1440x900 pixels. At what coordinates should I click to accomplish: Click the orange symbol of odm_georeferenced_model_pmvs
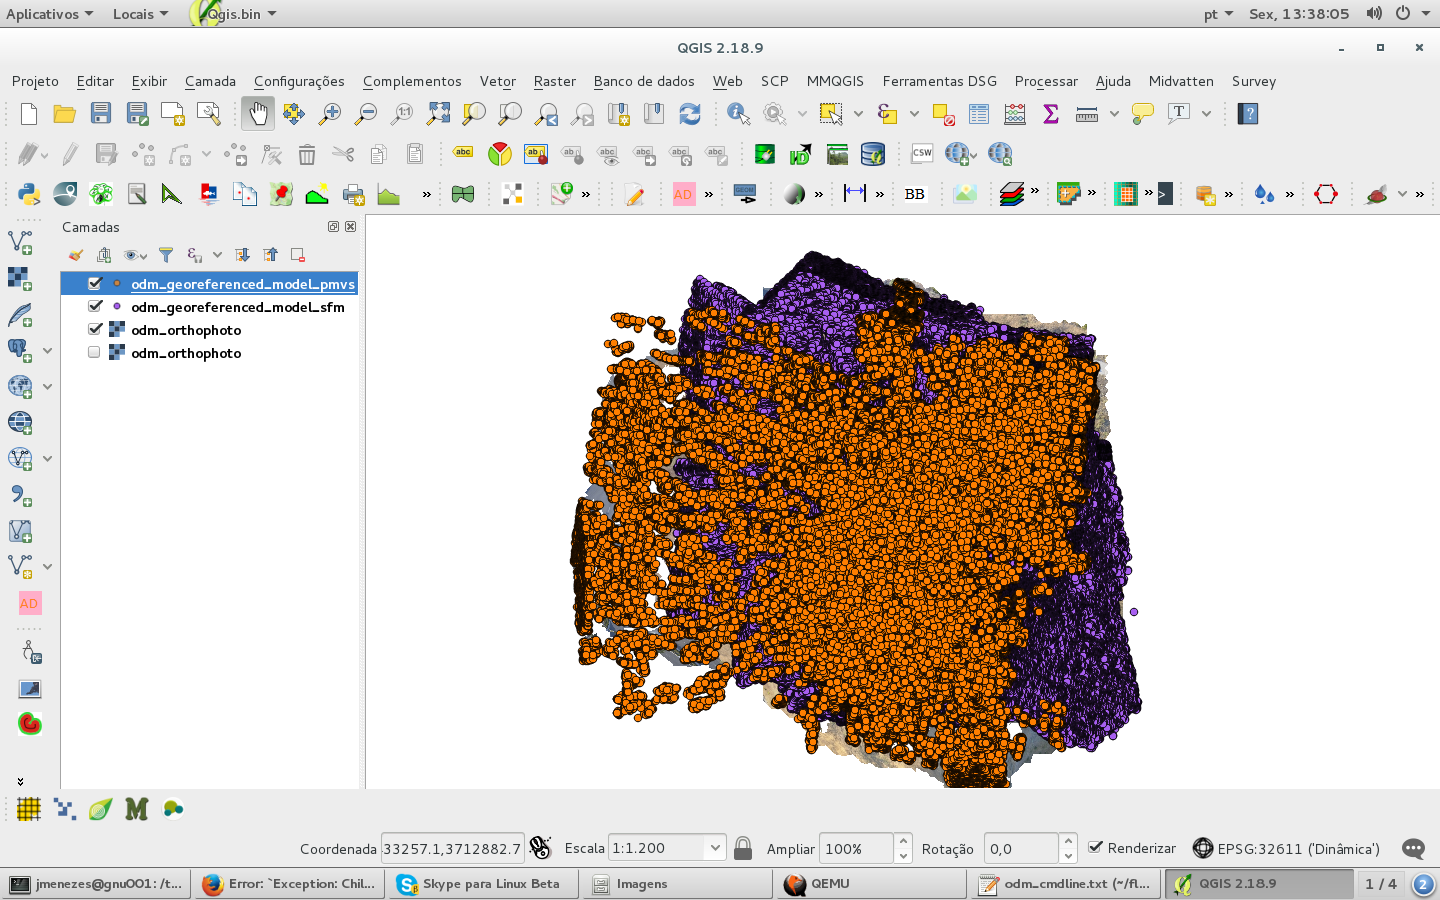coord(118,284)
